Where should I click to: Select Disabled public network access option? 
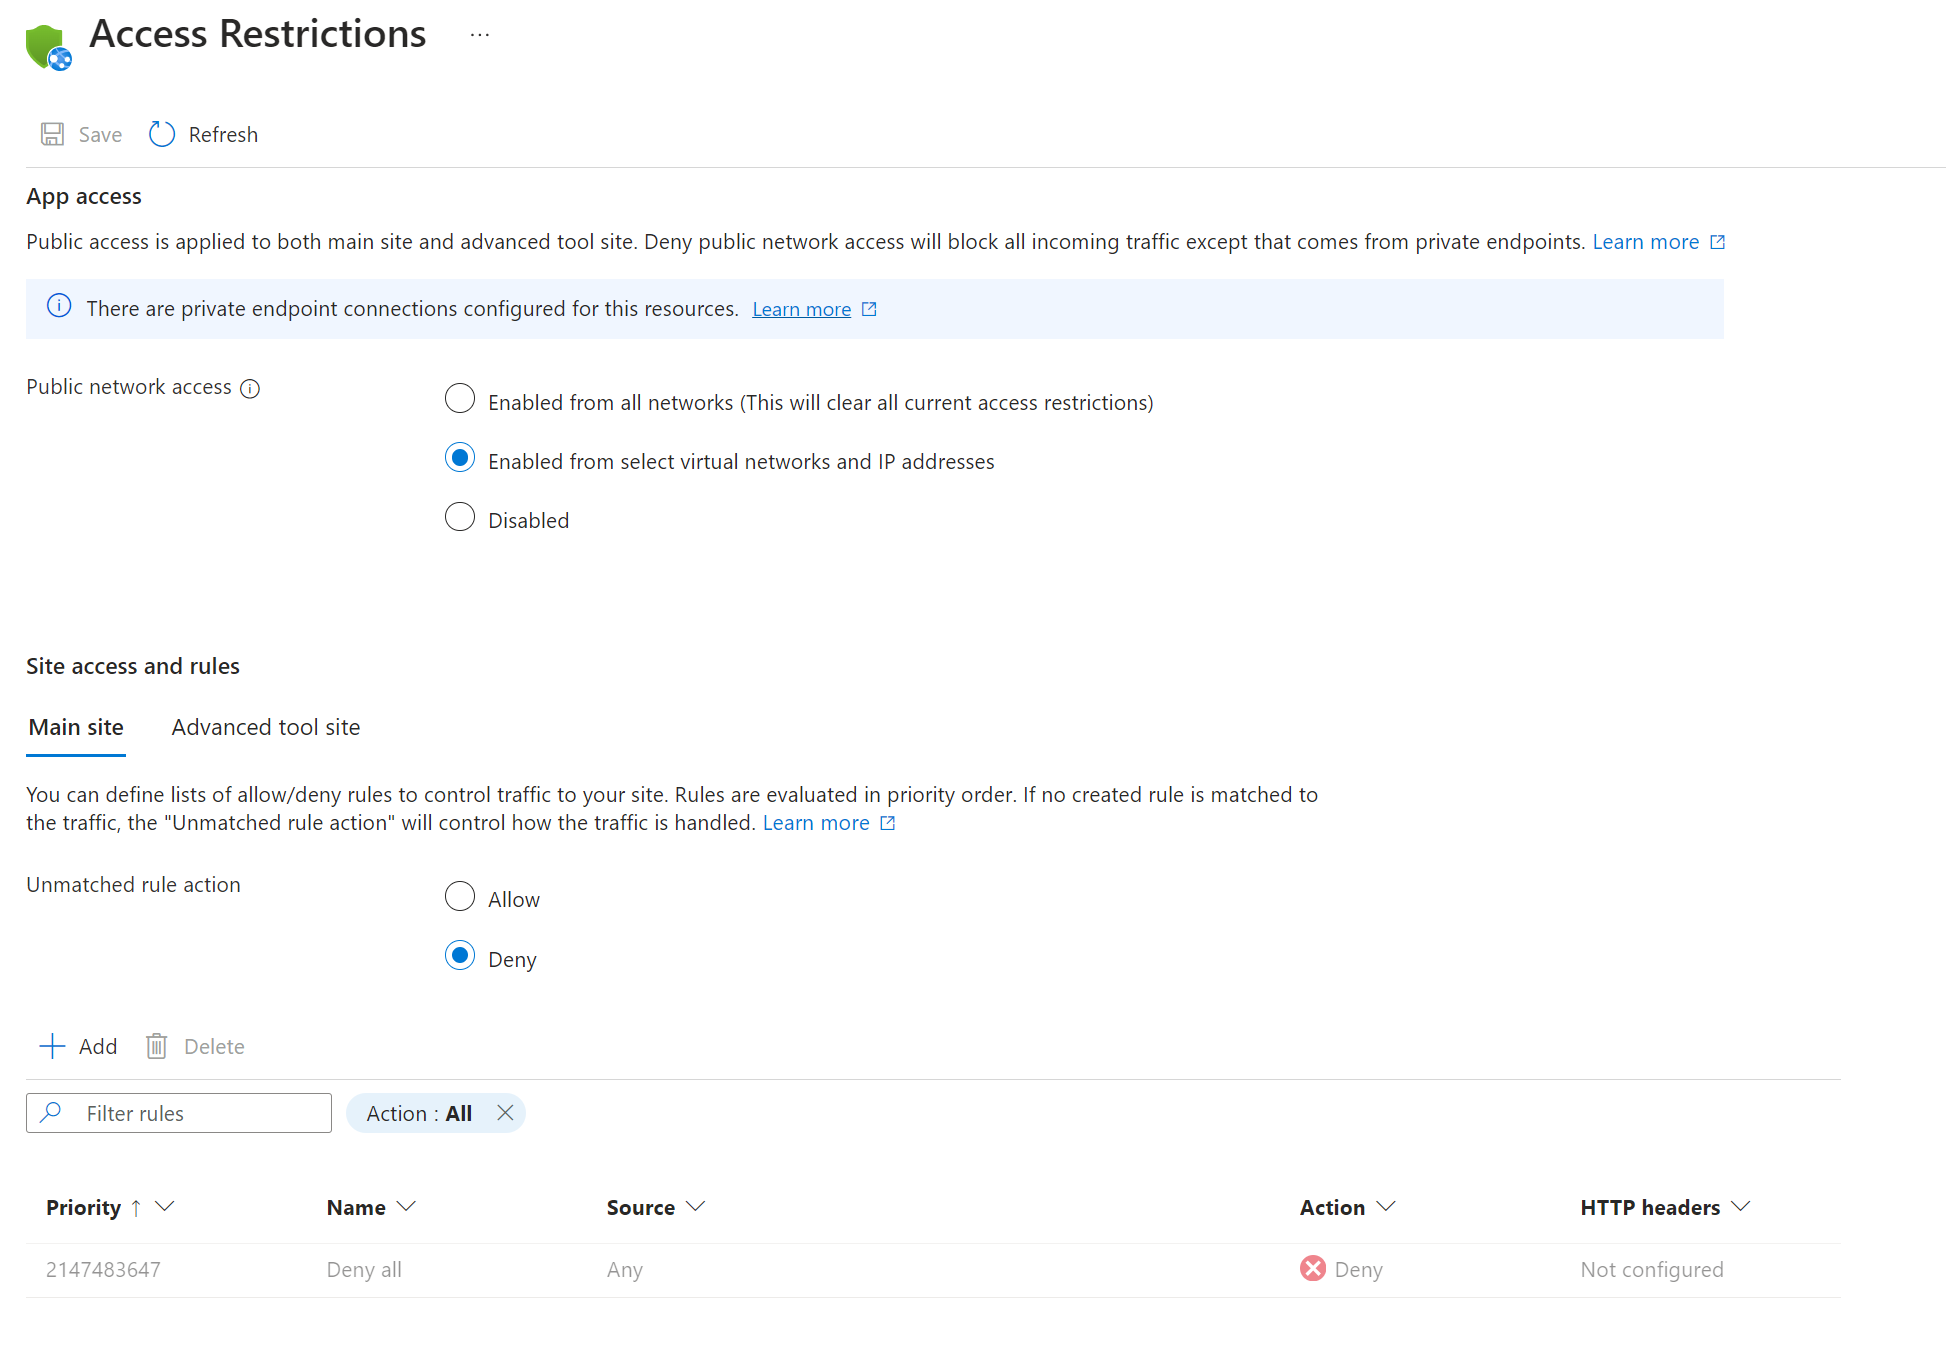pos(461,518)
